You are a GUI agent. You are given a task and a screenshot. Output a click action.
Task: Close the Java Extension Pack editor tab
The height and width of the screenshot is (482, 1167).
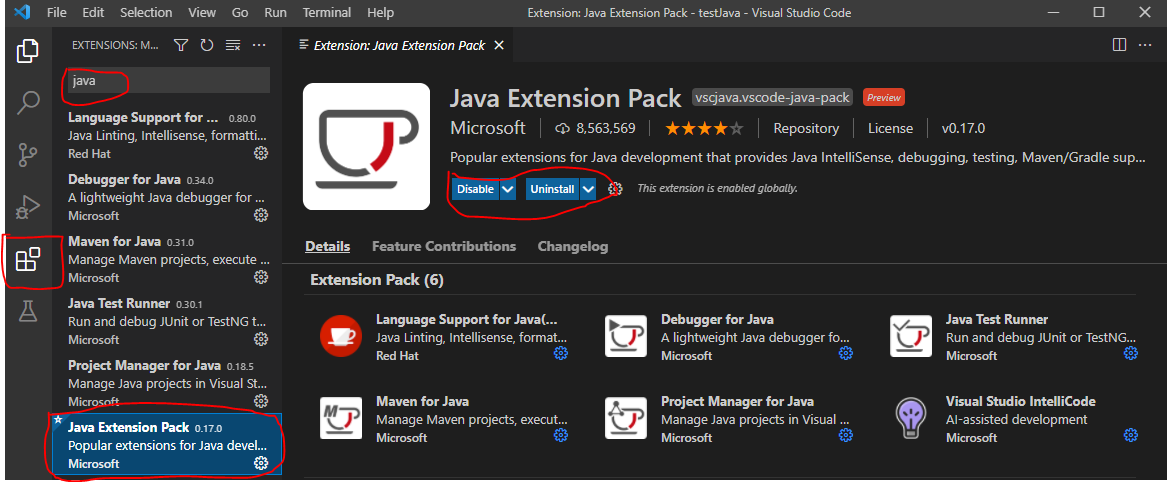[499, 45]
